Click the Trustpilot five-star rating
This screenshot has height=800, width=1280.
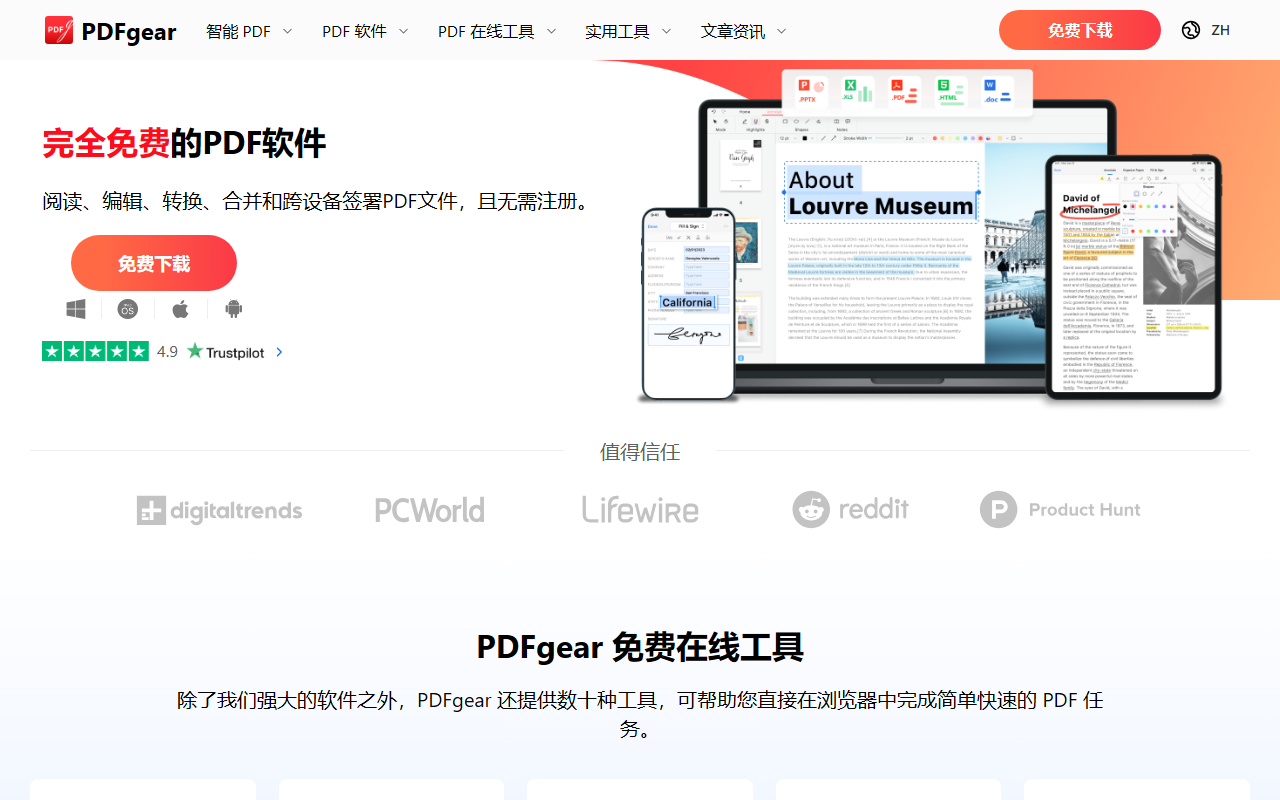[95, 351]
